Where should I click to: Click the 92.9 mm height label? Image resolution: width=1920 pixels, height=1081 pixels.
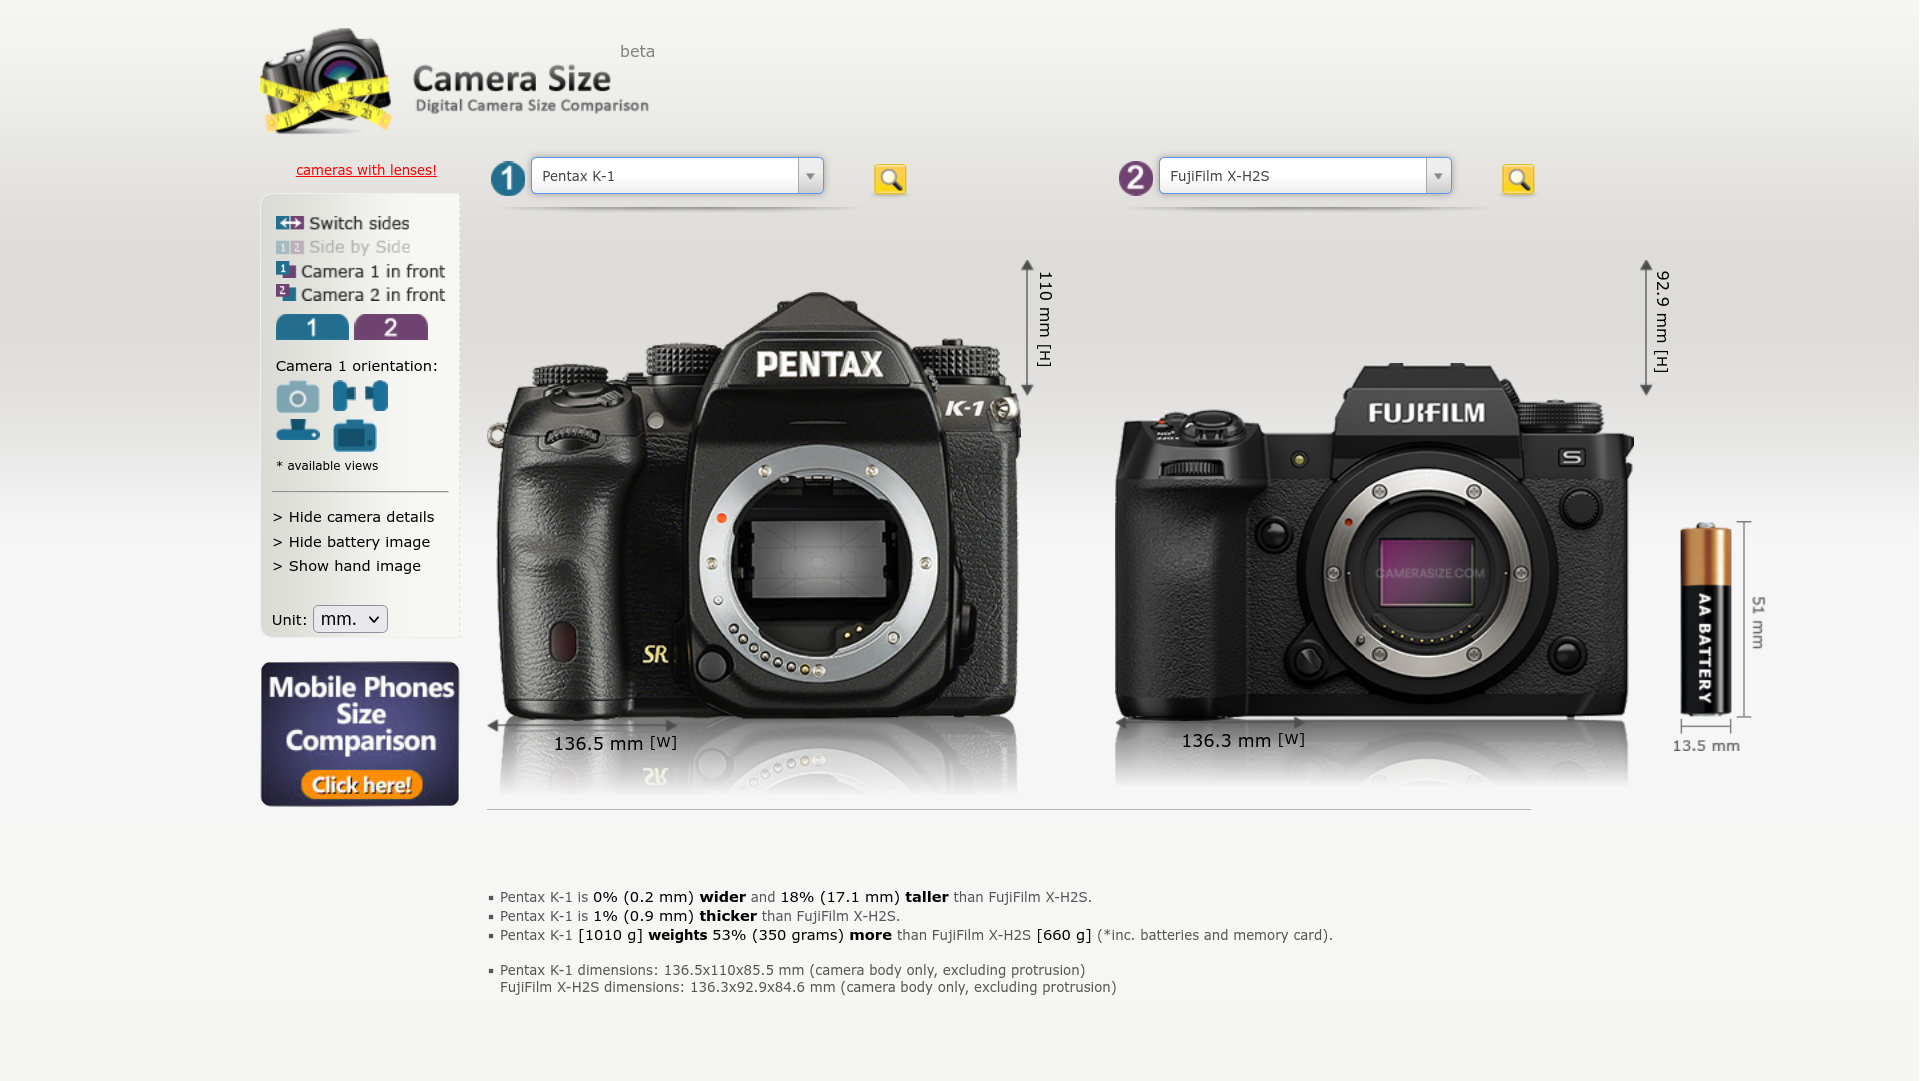click(1662, 321)
